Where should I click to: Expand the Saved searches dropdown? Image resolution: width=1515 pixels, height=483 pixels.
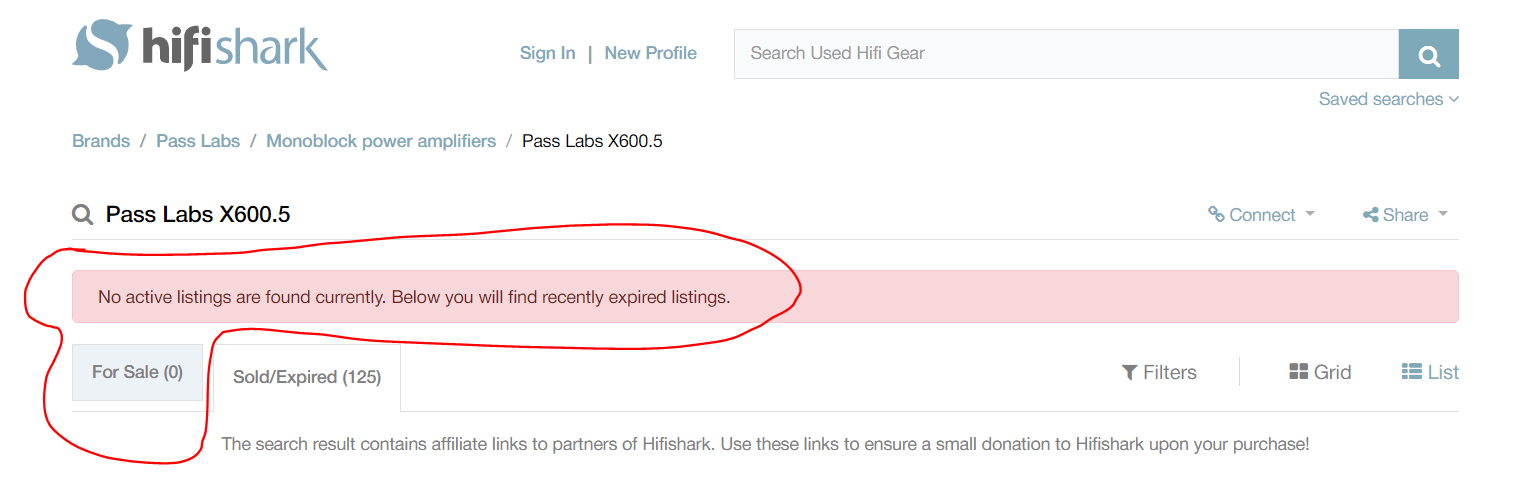(x=1388, y=99)
